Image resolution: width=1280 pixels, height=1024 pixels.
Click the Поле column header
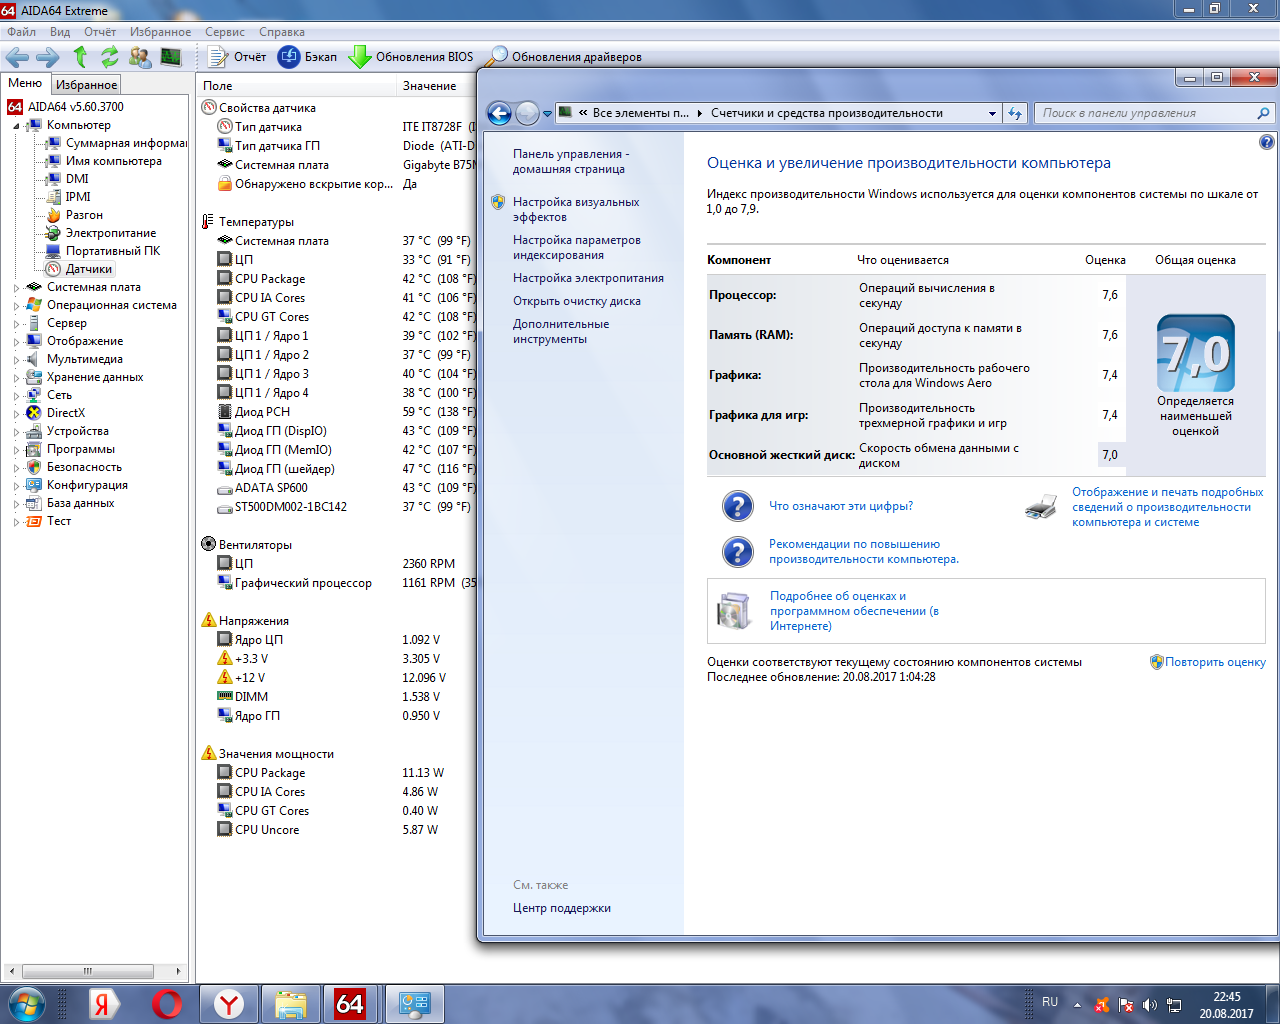pos(297,86)
